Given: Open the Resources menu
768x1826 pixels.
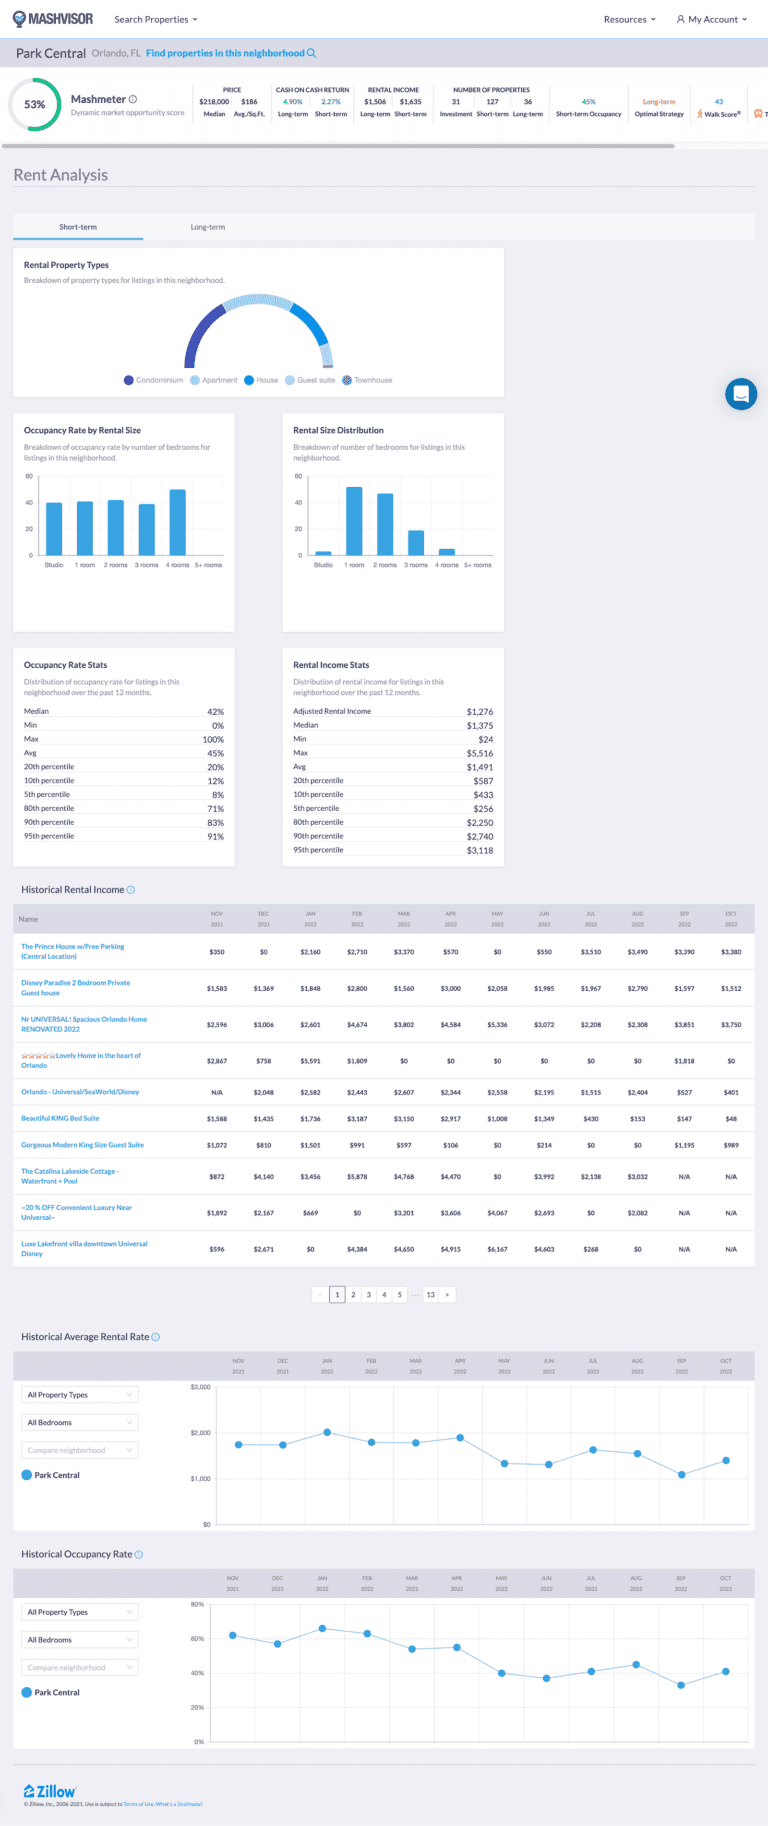Looking at the screenshot, I should point(630,19).
